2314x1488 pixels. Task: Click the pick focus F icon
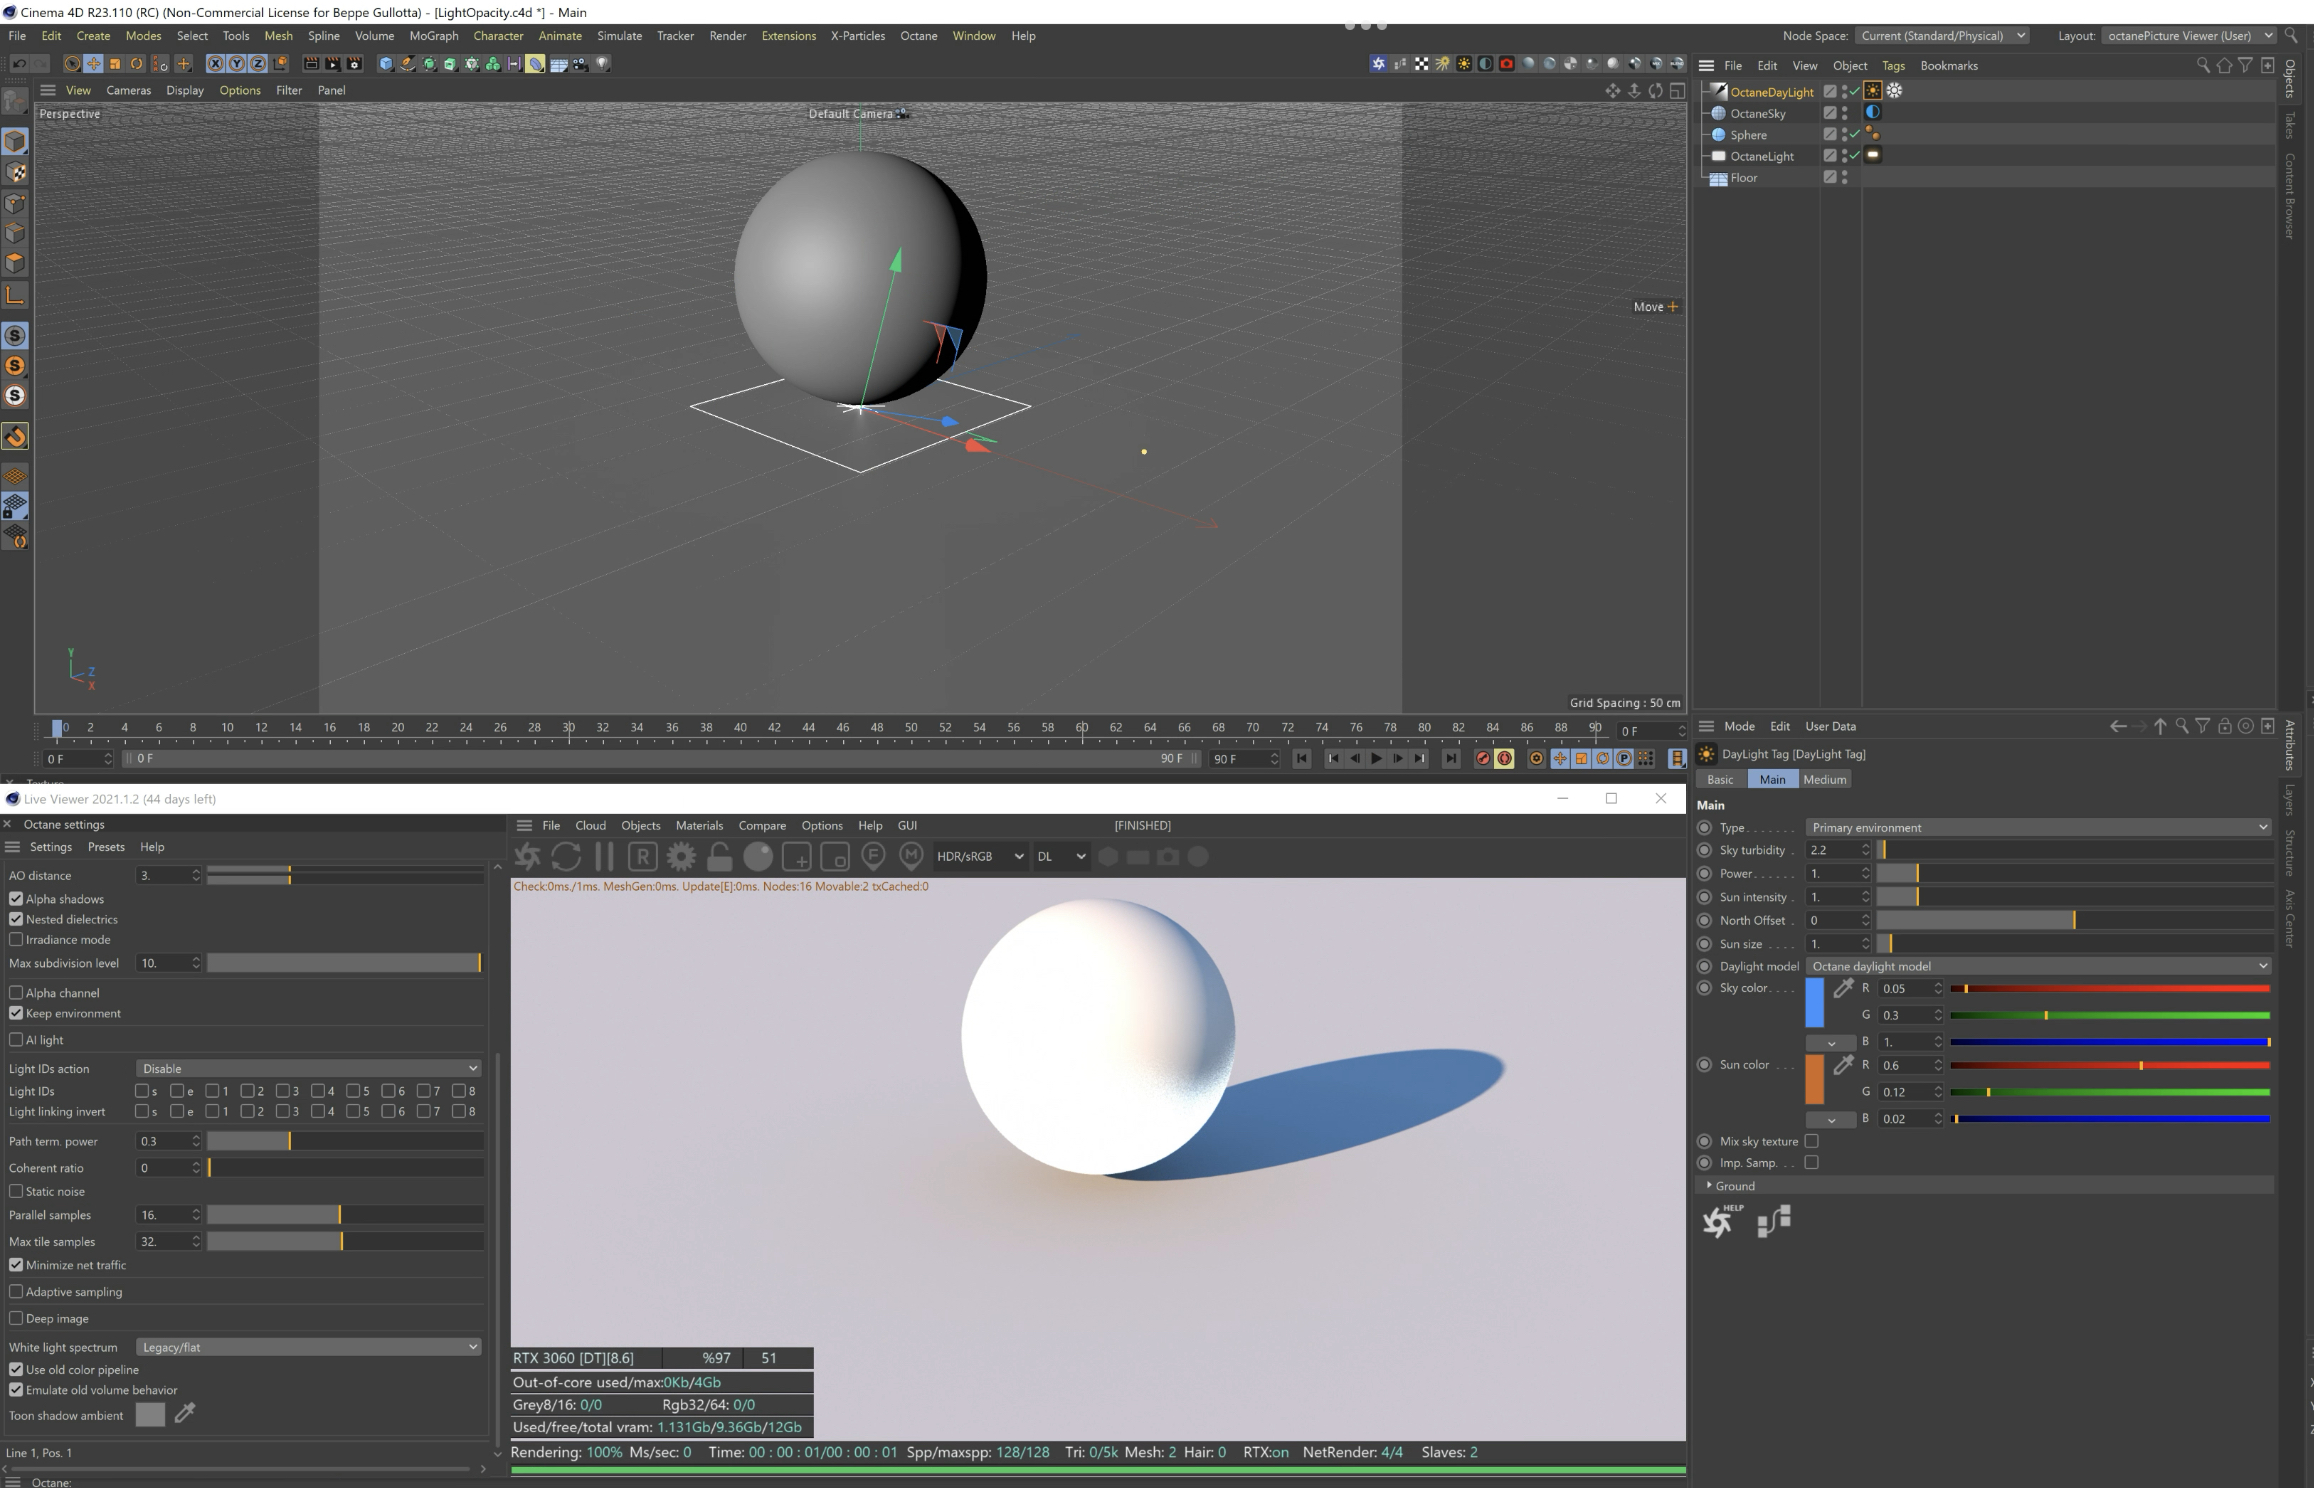pyautogui.click(x=873, y=856)
